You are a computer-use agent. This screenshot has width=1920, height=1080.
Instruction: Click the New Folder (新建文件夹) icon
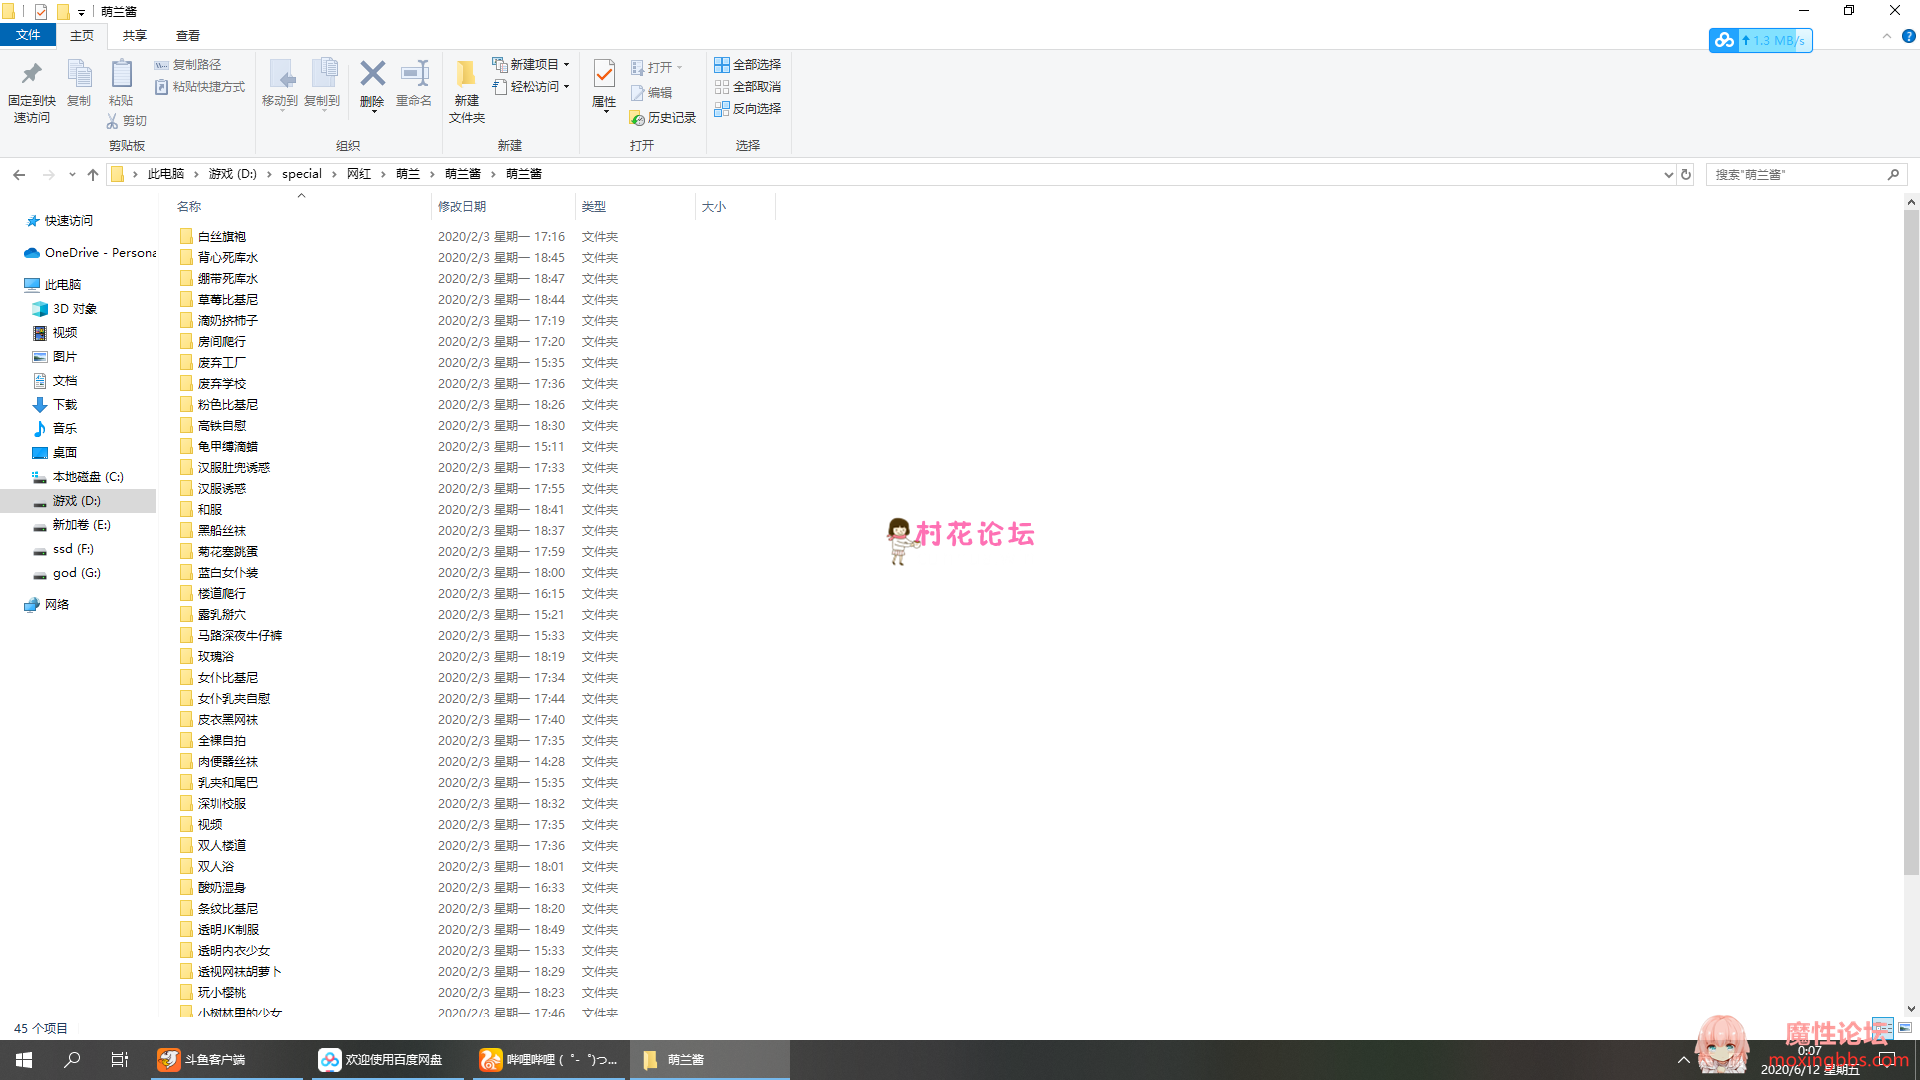click(466, 74)
